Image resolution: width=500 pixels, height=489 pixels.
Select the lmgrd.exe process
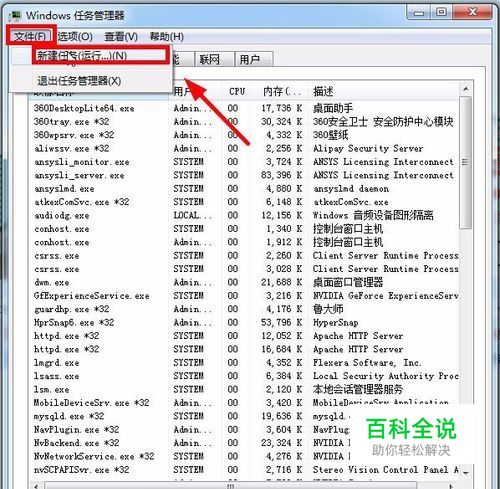(x=57, y=363)
